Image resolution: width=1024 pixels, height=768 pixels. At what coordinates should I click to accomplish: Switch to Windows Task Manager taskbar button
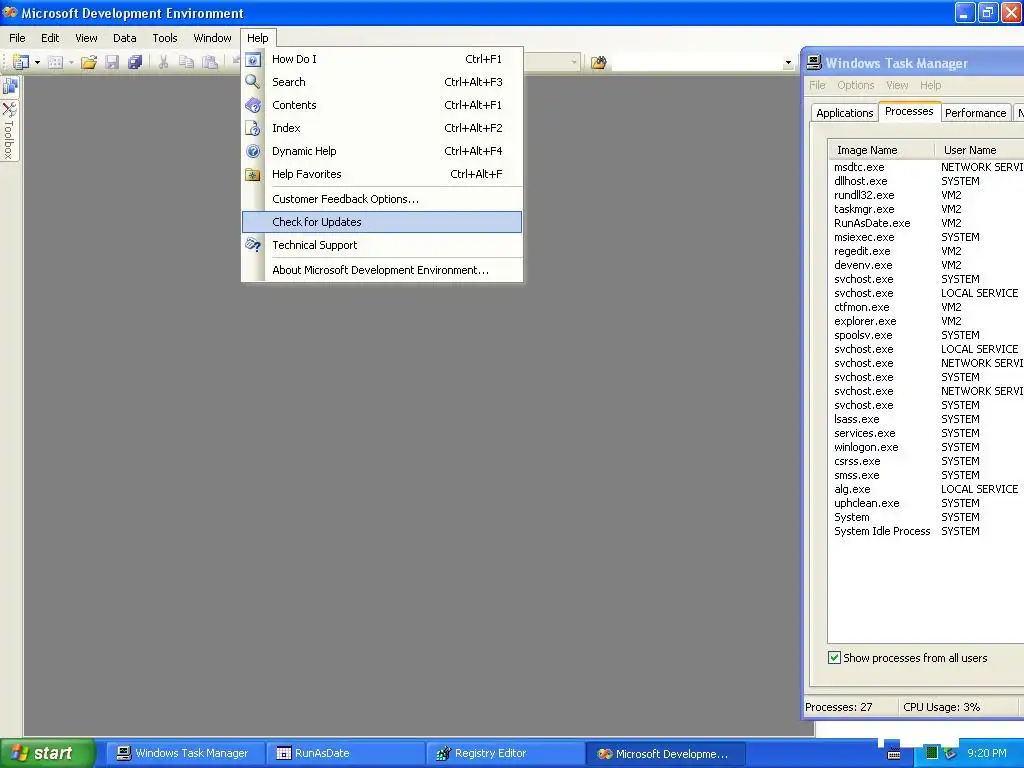point(183,754)
